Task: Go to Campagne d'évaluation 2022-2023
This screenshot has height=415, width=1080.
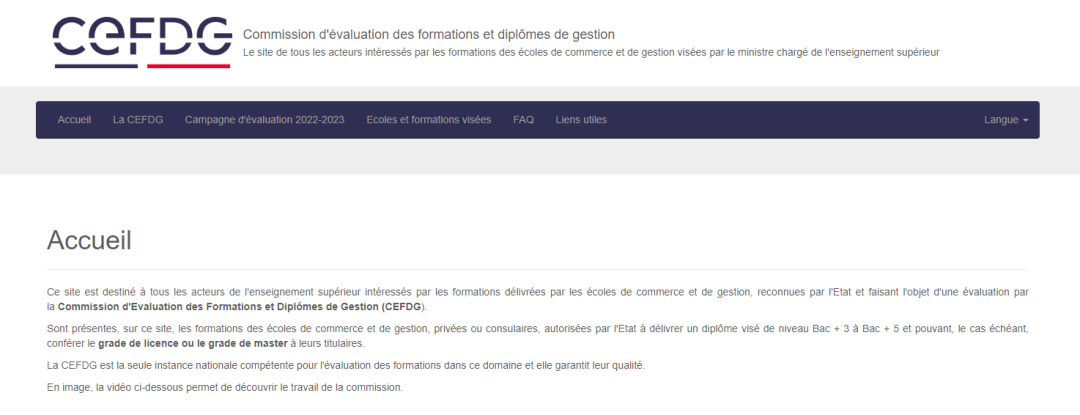Action: pyautogui.click(x=264, y=120)
